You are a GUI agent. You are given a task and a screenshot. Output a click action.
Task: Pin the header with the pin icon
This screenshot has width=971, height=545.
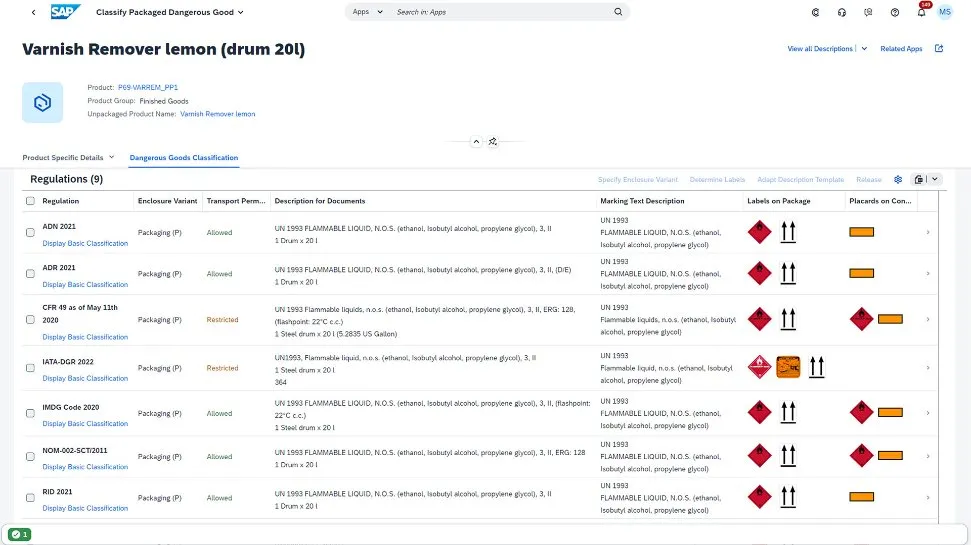[x=493, y=142]
